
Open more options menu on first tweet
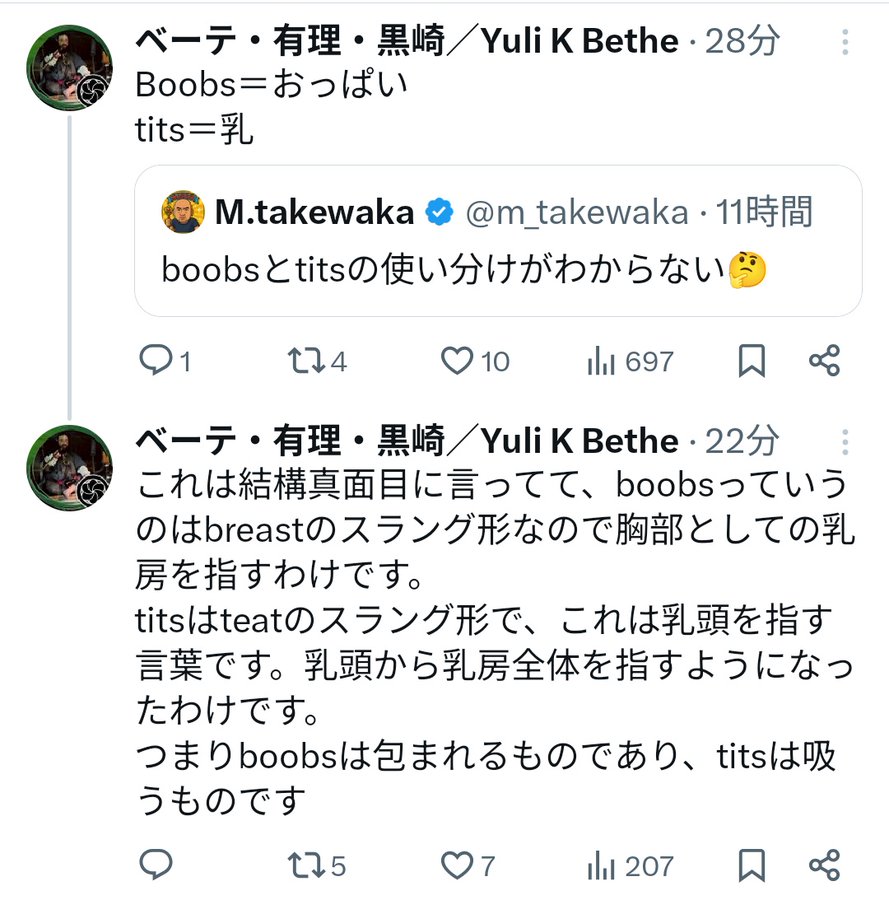pos(845,41)
